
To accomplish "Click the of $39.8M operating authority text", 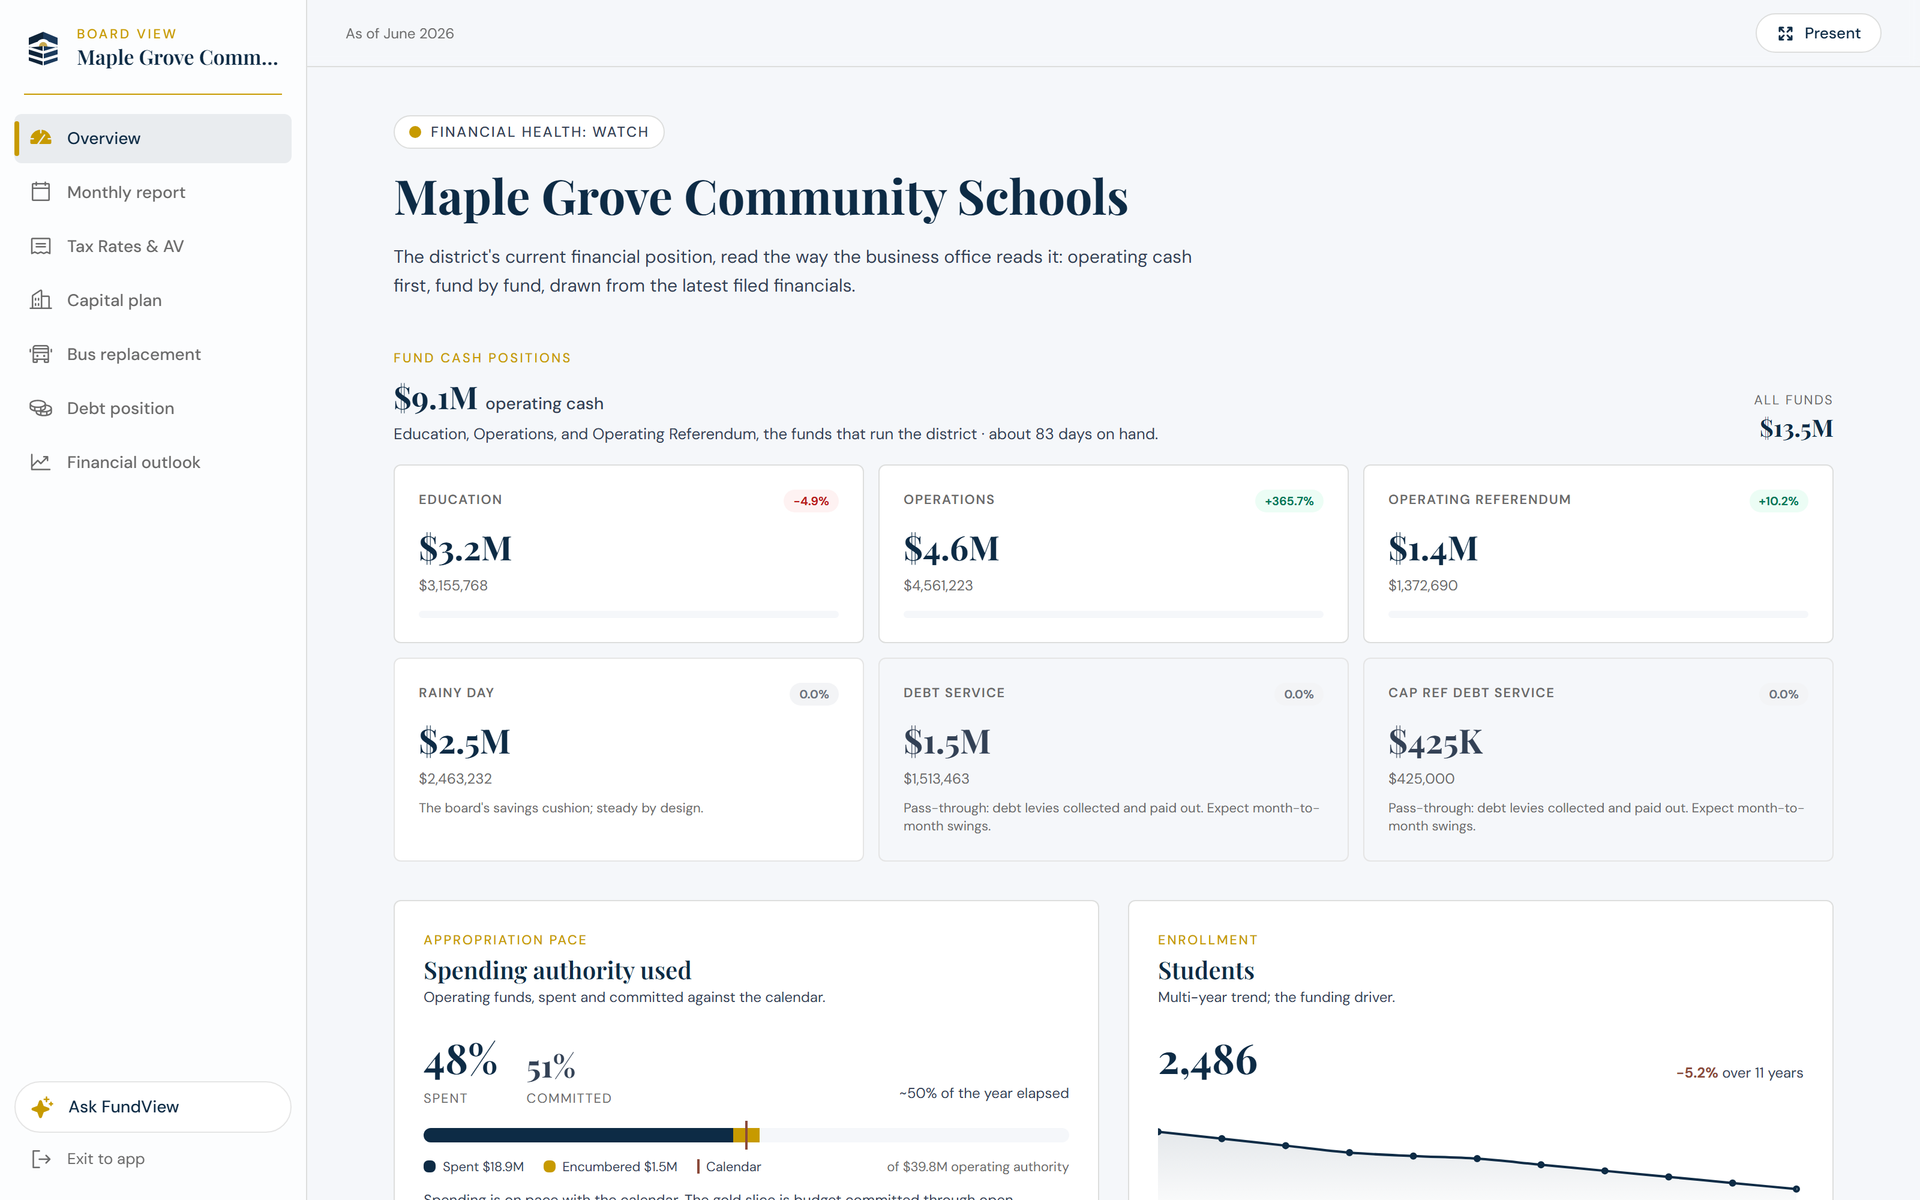I will click(x=978, y=1167).
